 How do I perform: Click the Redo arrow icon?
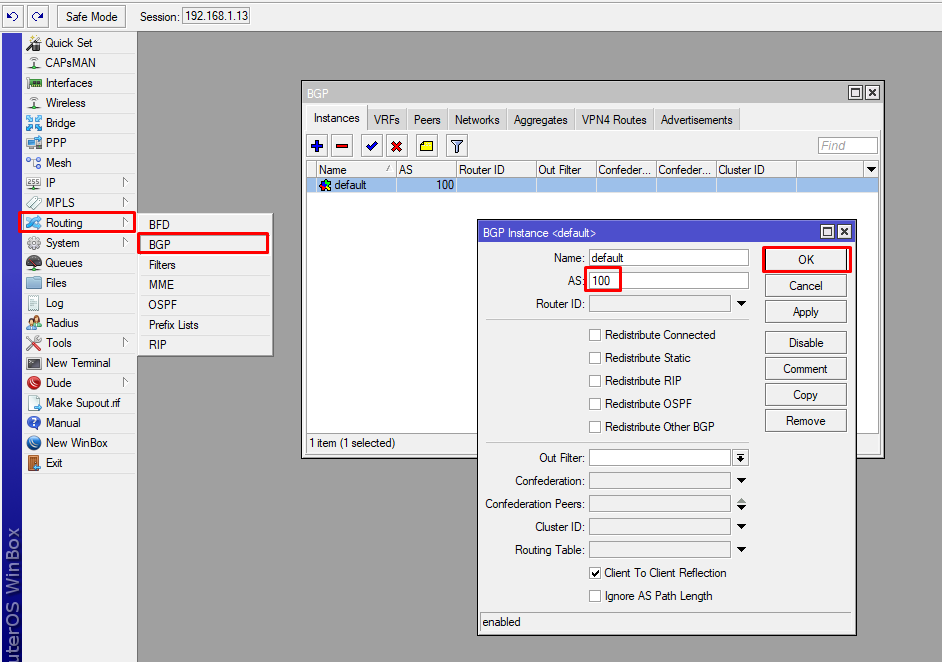(38, 16)
